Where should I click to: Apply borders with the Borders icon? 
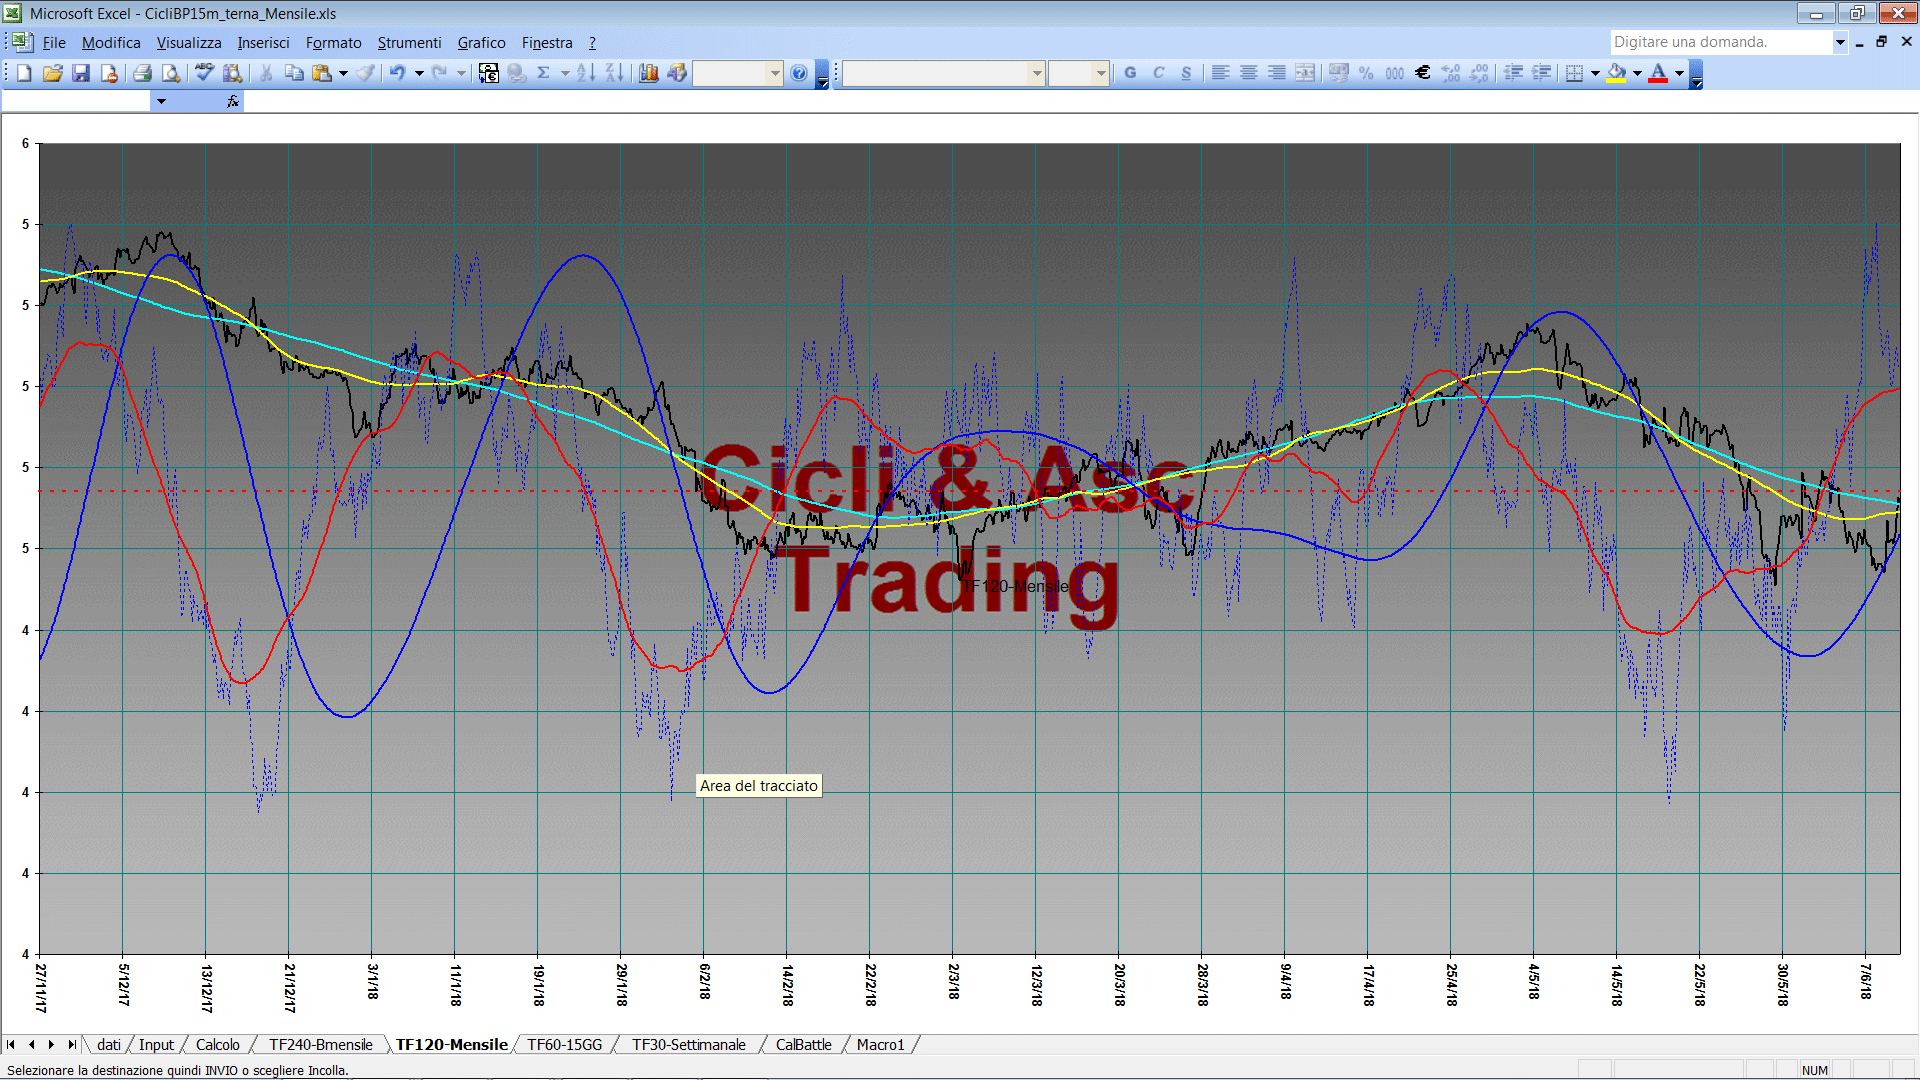(x=1574, y=73)
